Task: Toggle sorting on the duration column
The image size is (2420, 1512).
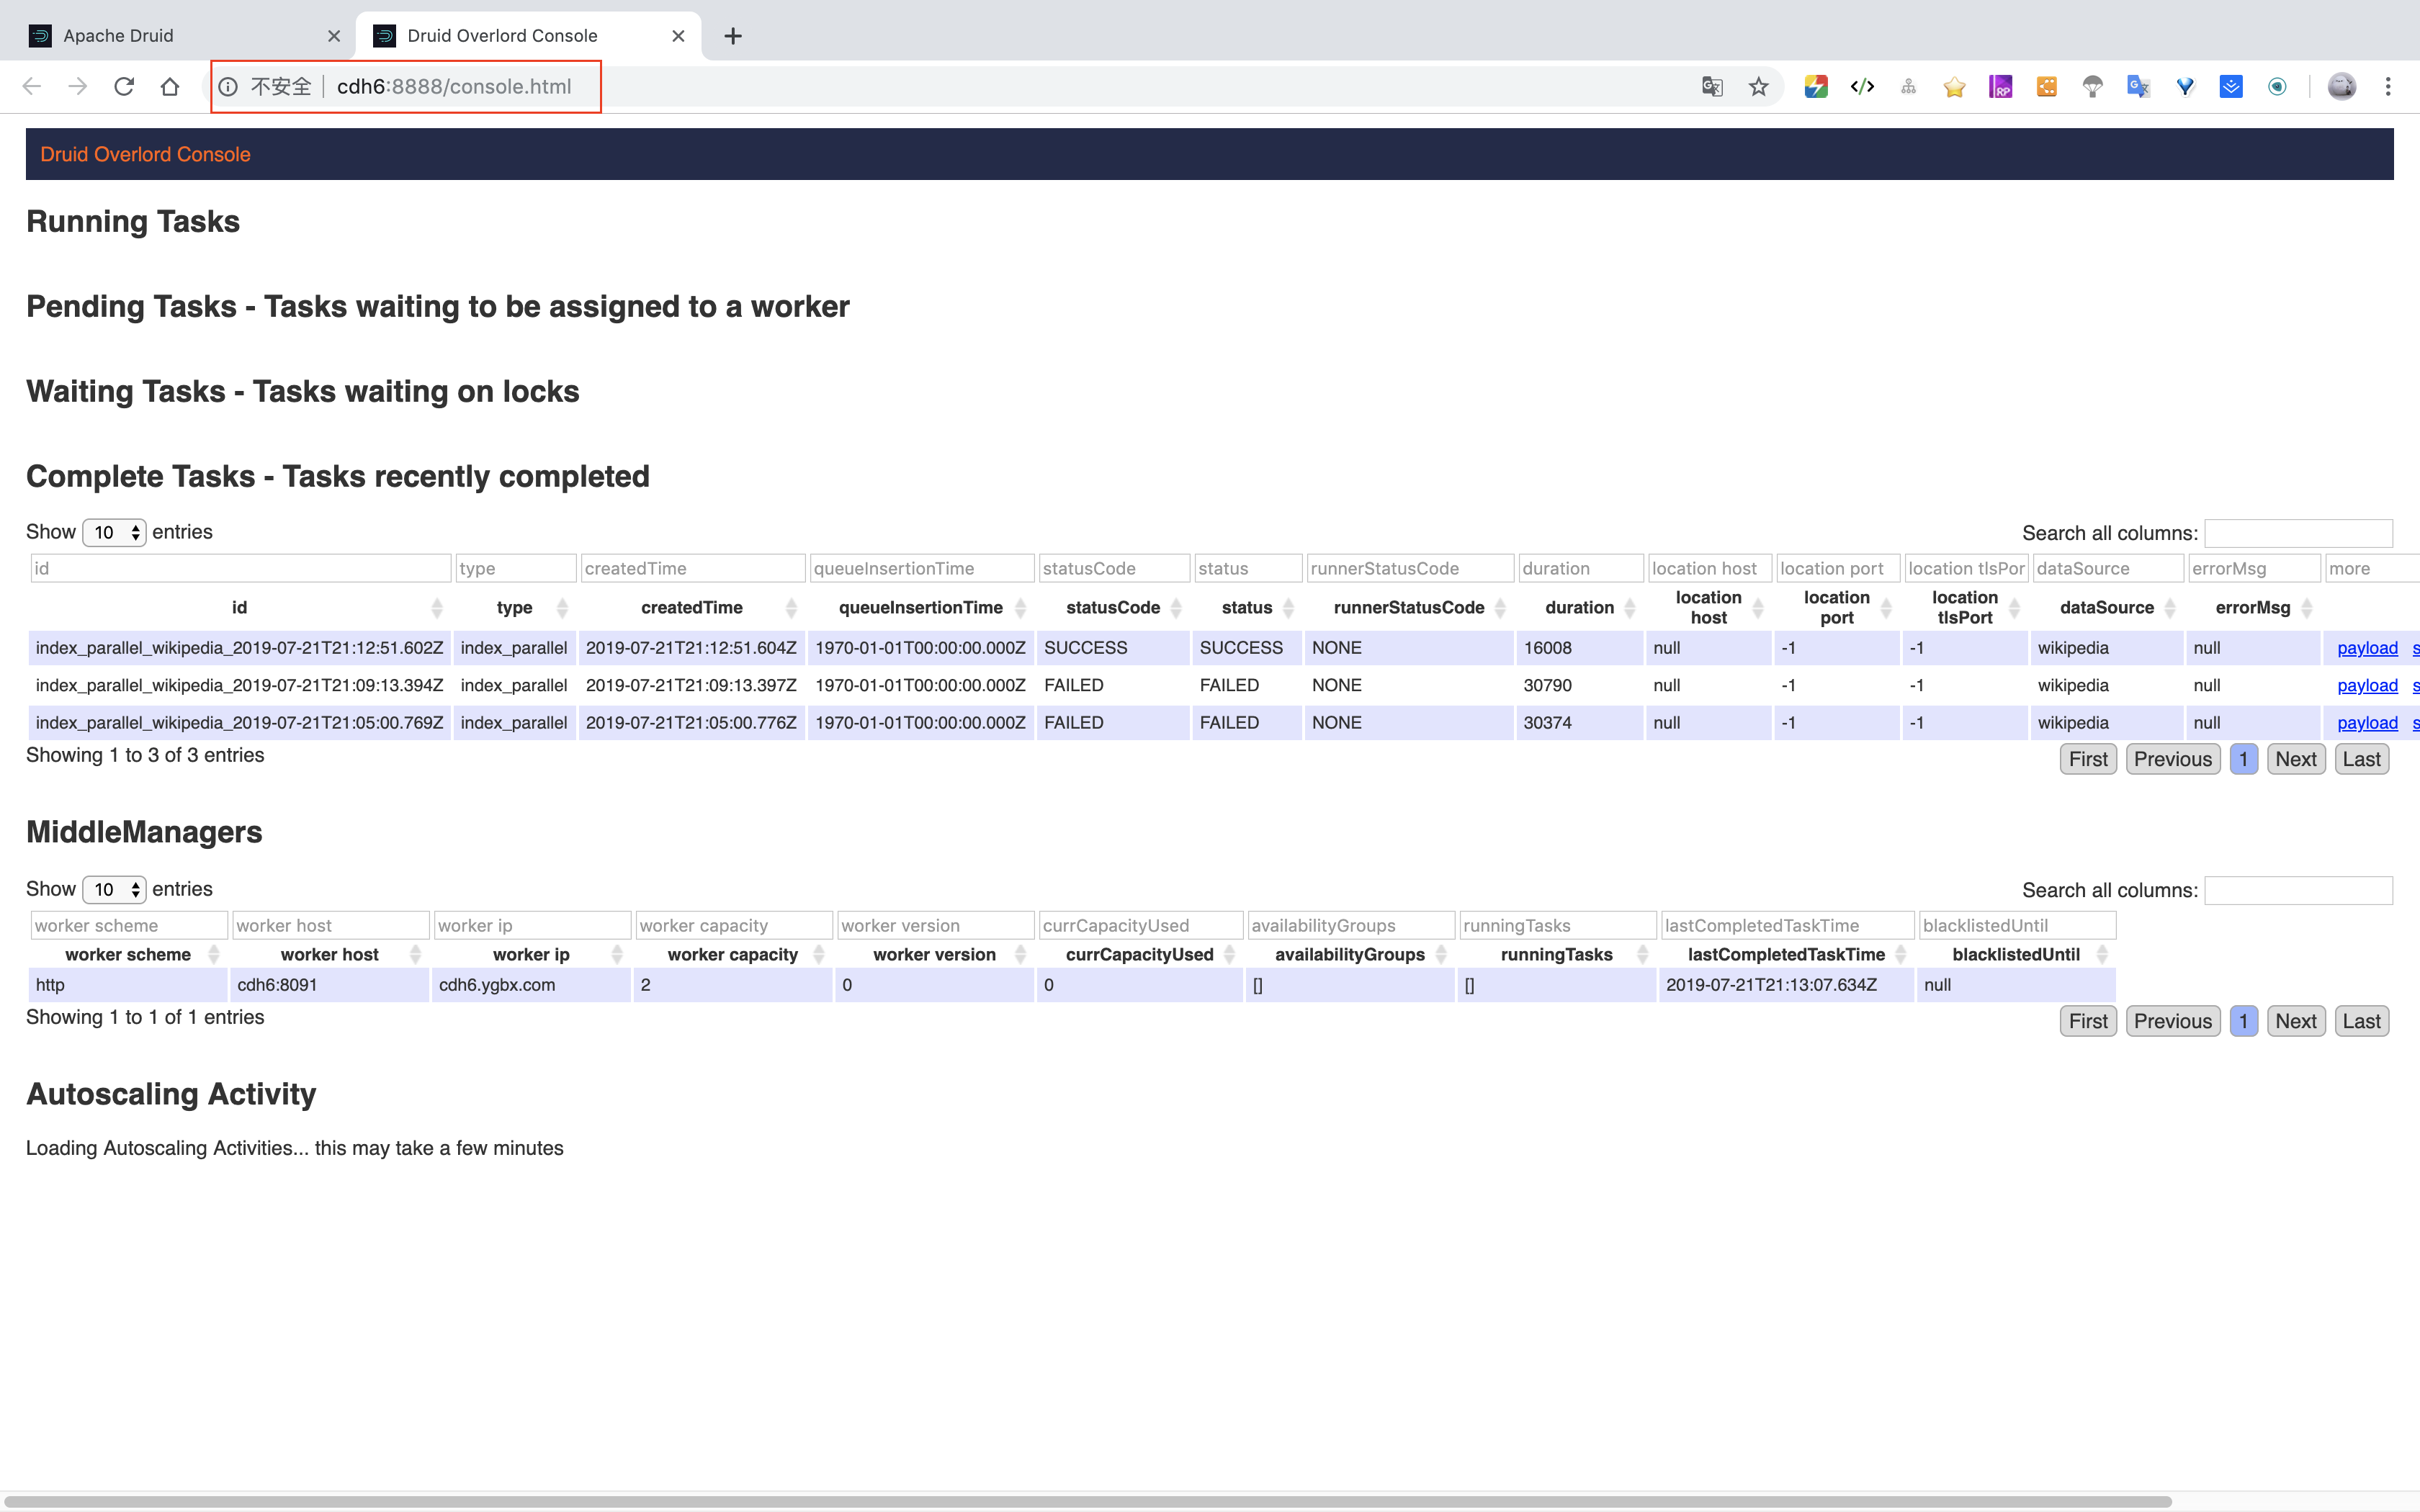Action: tap(1579, 608)
